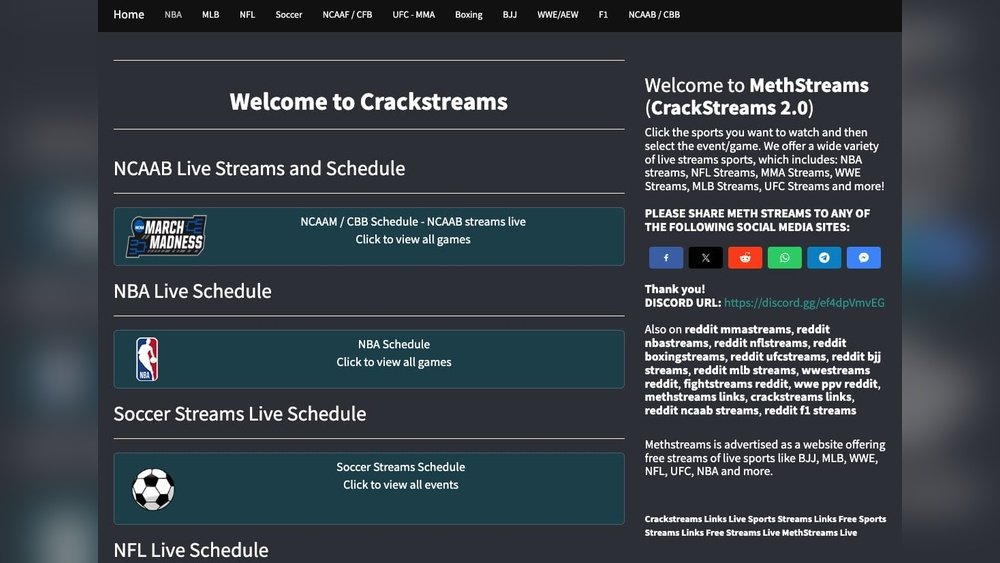Click the NCAAM / CBB Schedule text
Image resolution: width=1000 pixels, height=563 pixels.
point(412,222)
